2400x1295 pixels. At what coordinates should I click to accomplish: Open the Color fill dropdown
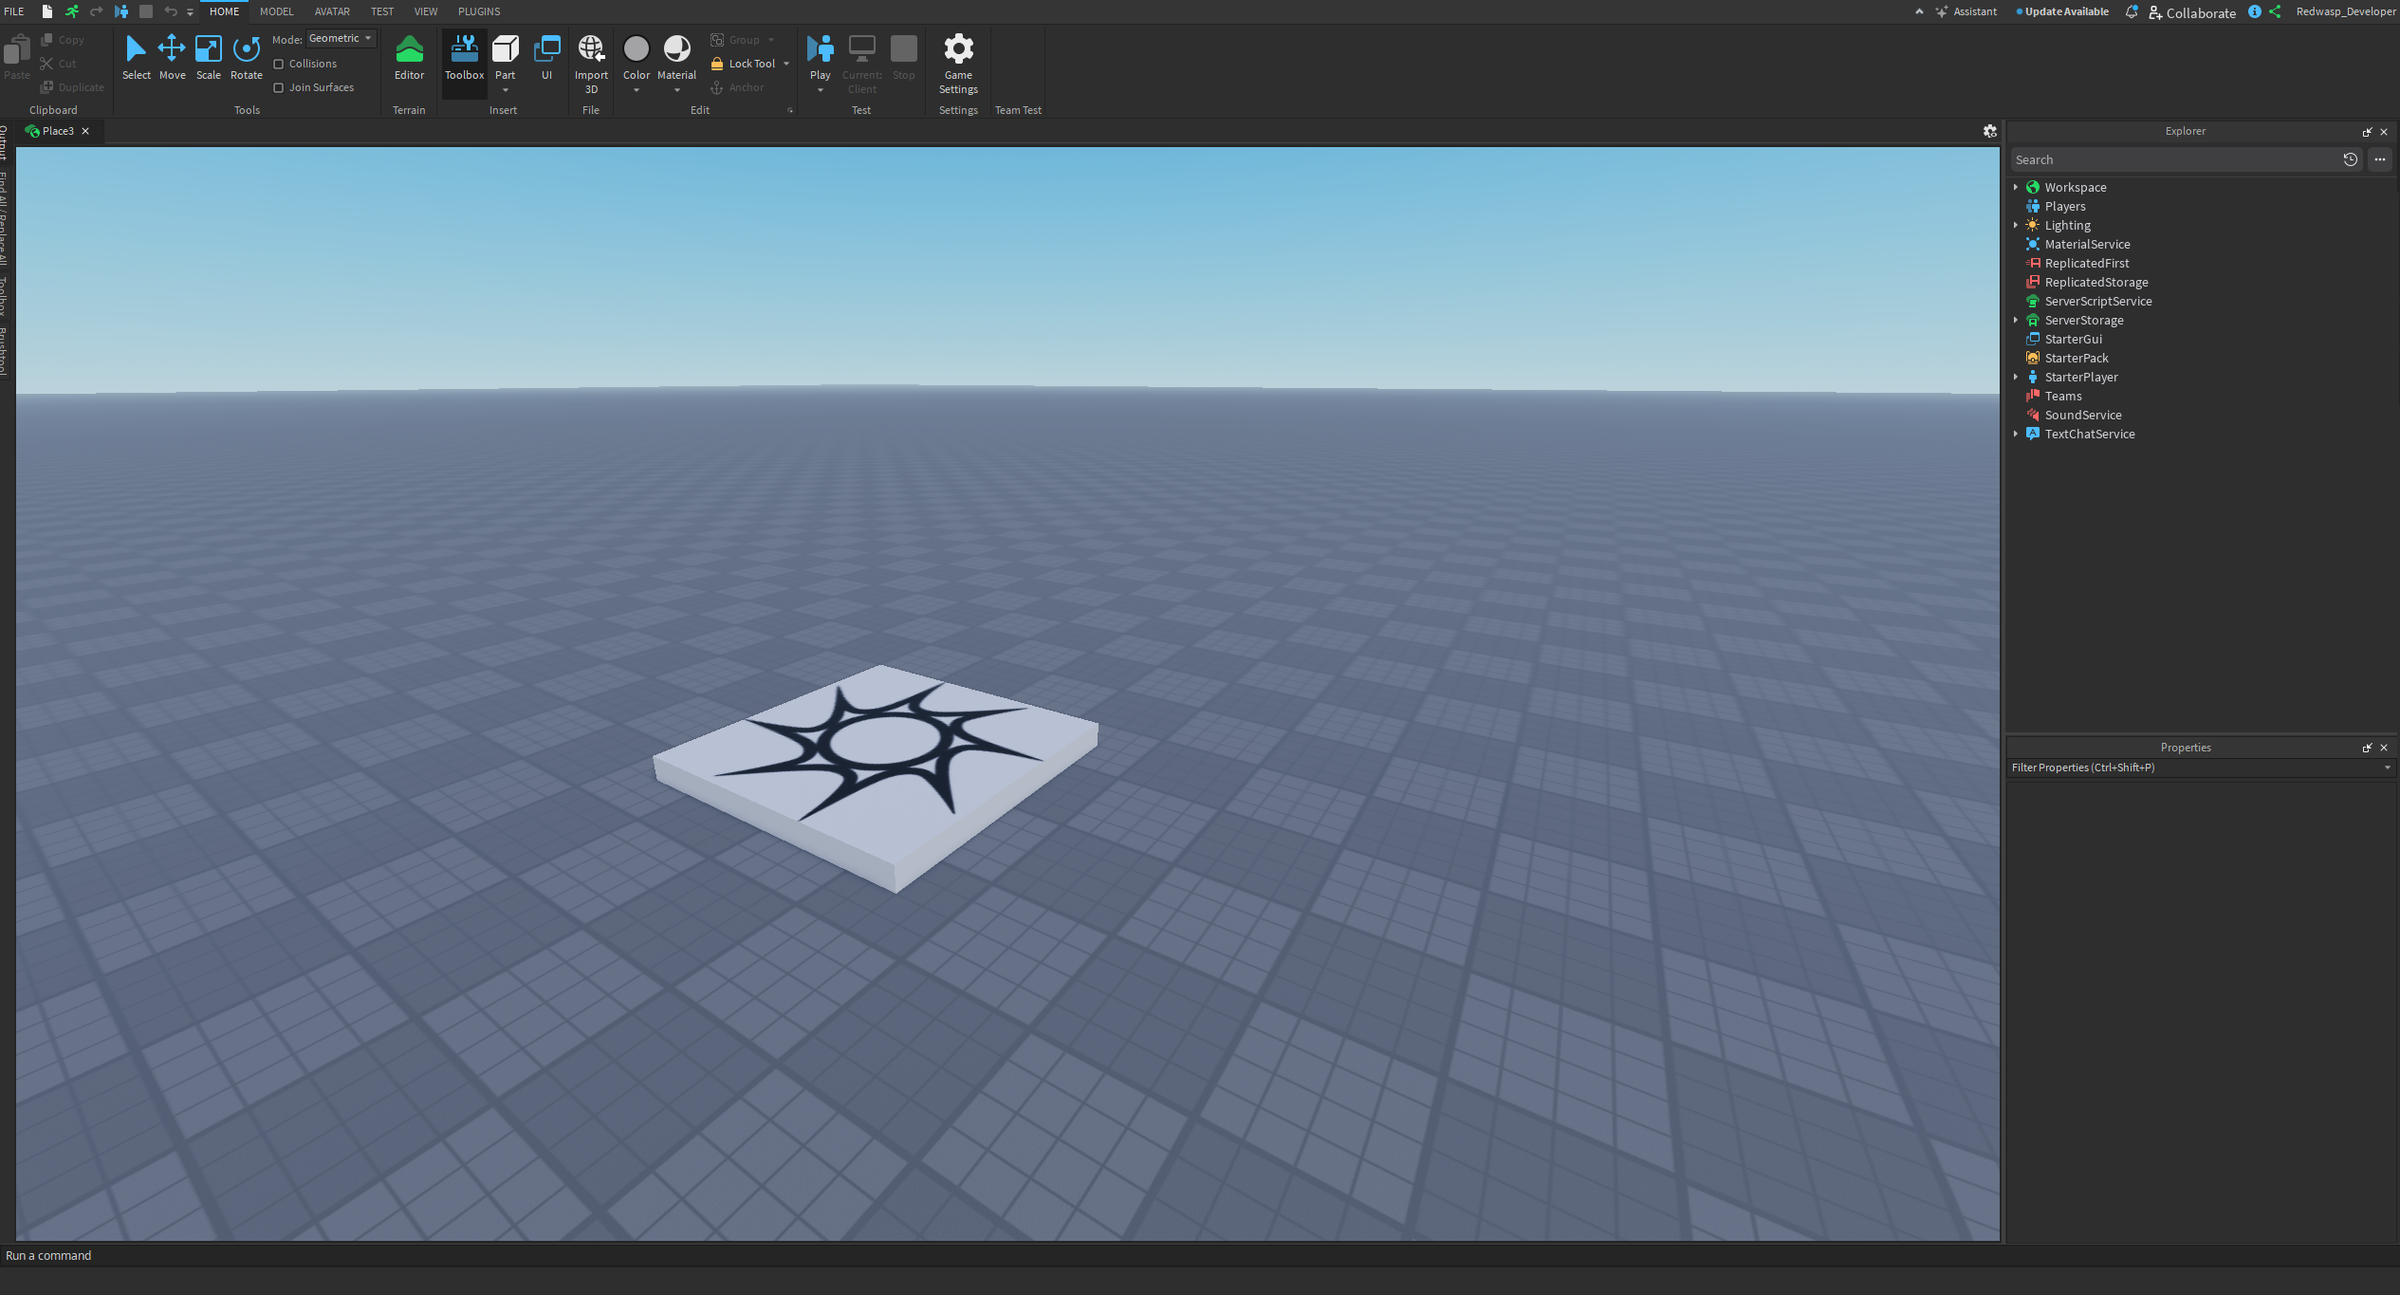point(637,89)
